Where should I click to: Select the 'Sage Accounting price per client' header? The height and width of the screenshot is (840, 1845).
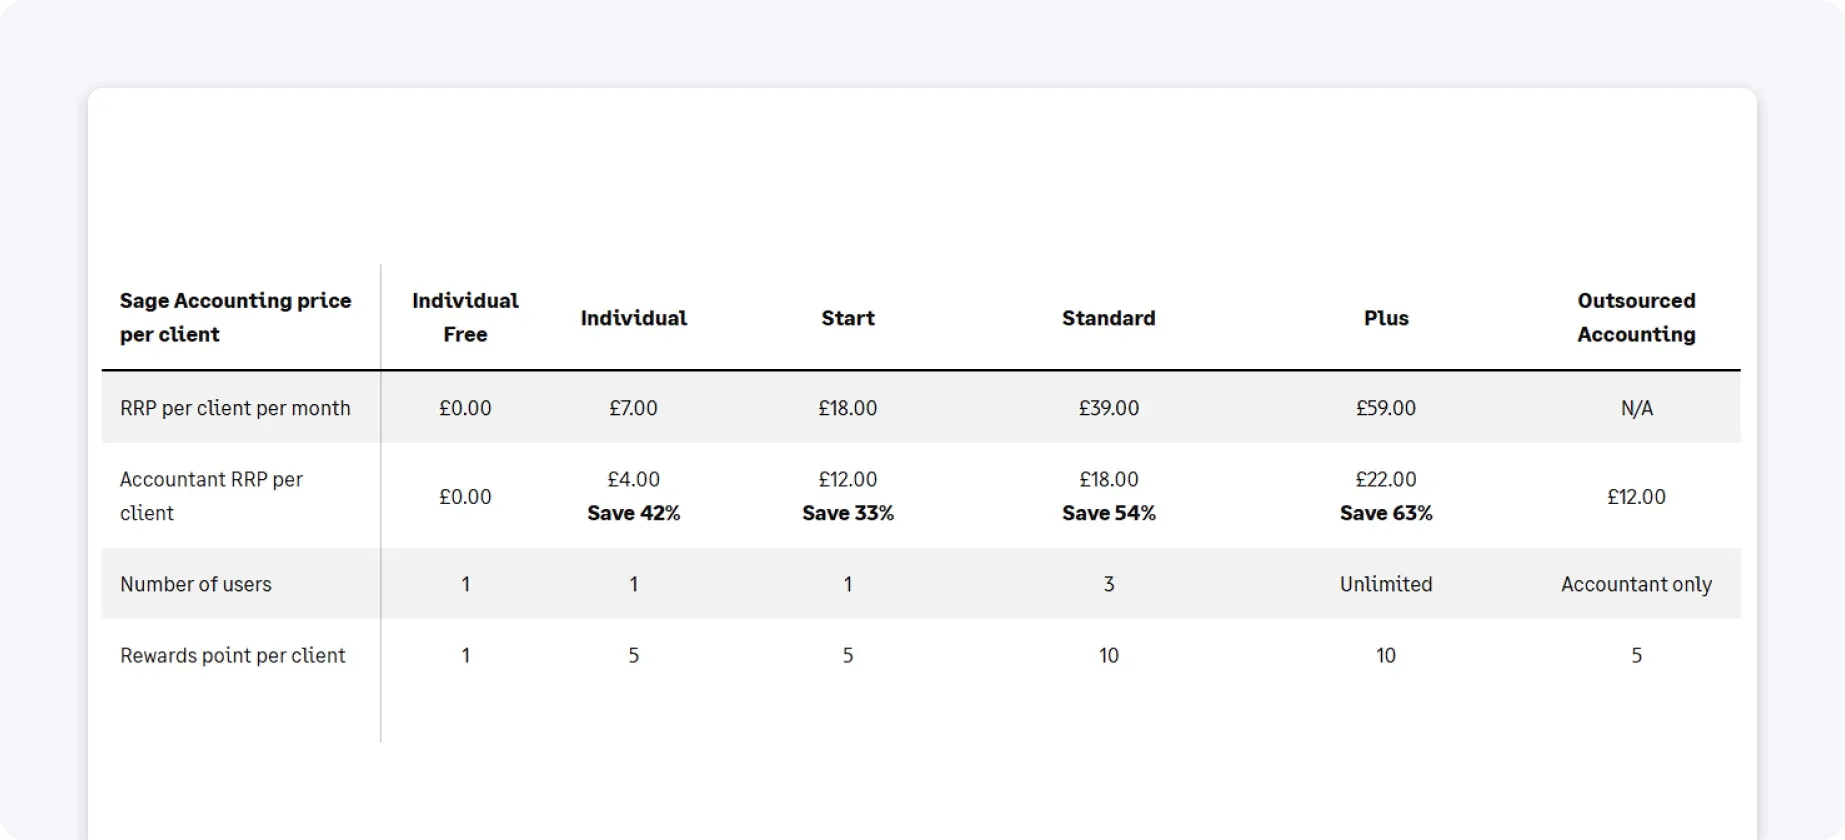point(235,317)
